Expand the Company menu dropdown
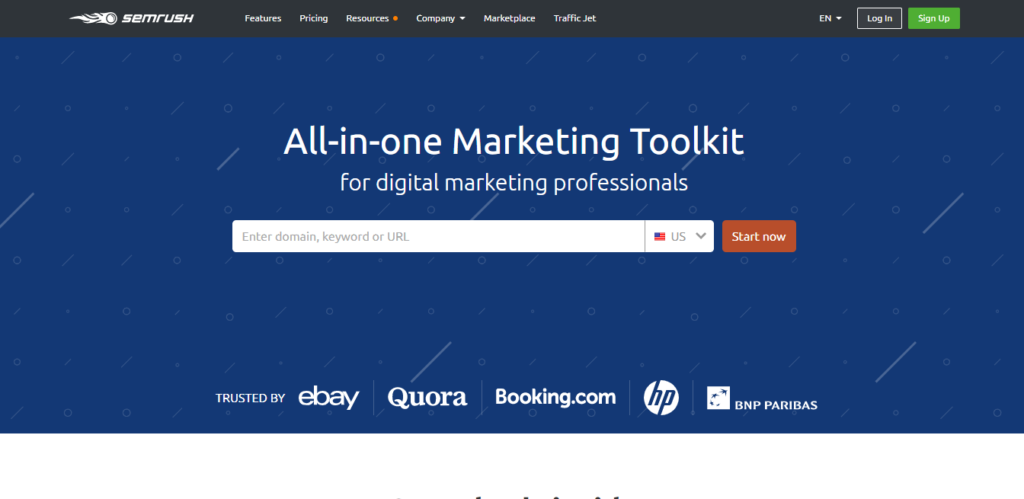The height and width of the screenshot is (499, 1024). 440,18
